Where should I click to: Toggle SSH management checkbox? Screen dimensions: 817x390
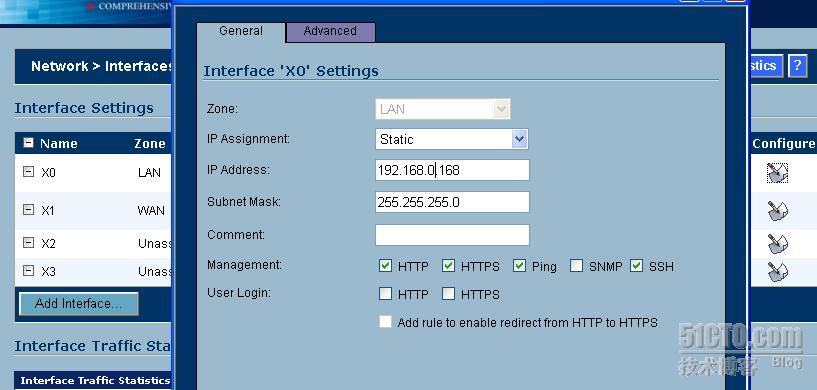[636, 266]
